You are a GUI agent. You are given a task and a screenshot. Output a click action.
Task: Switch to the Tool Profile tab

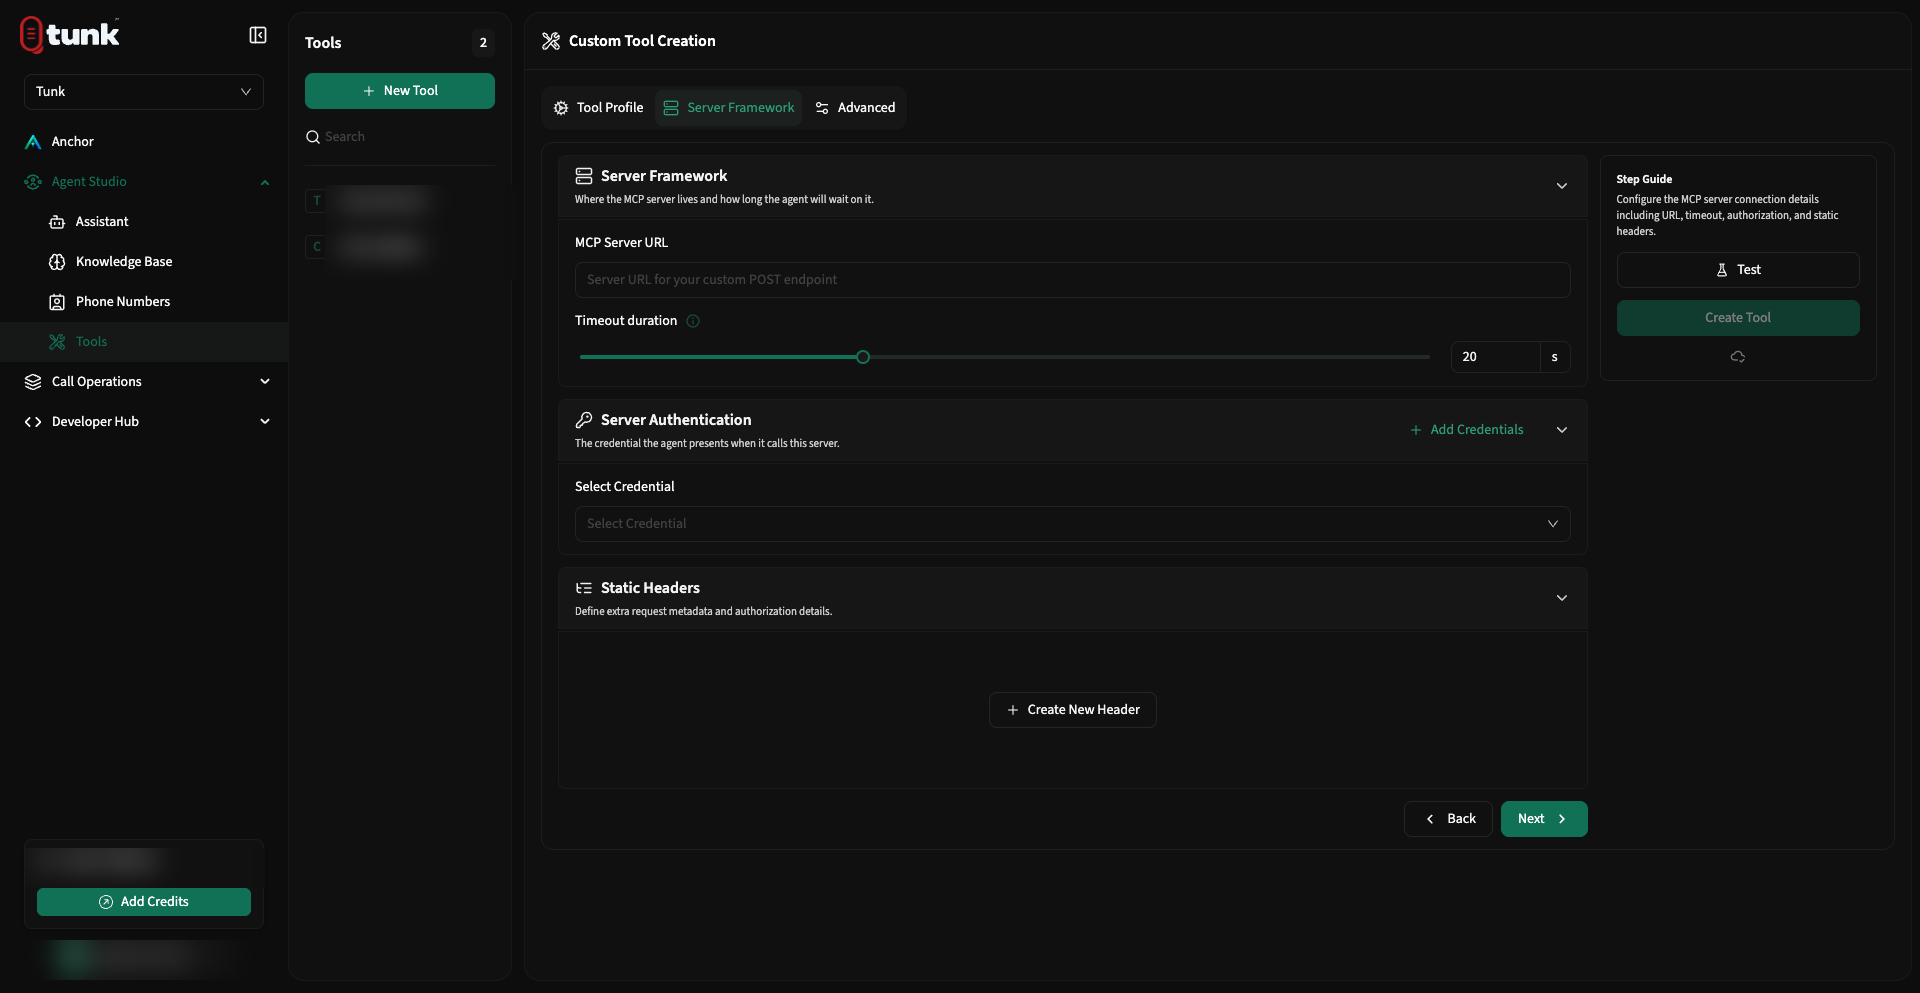point(598,108)
